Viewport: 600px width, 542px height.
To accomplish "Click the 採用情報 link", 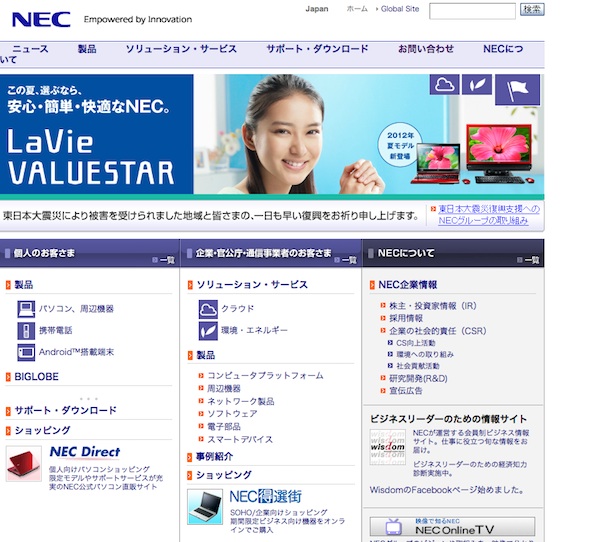I will [406, 318].
